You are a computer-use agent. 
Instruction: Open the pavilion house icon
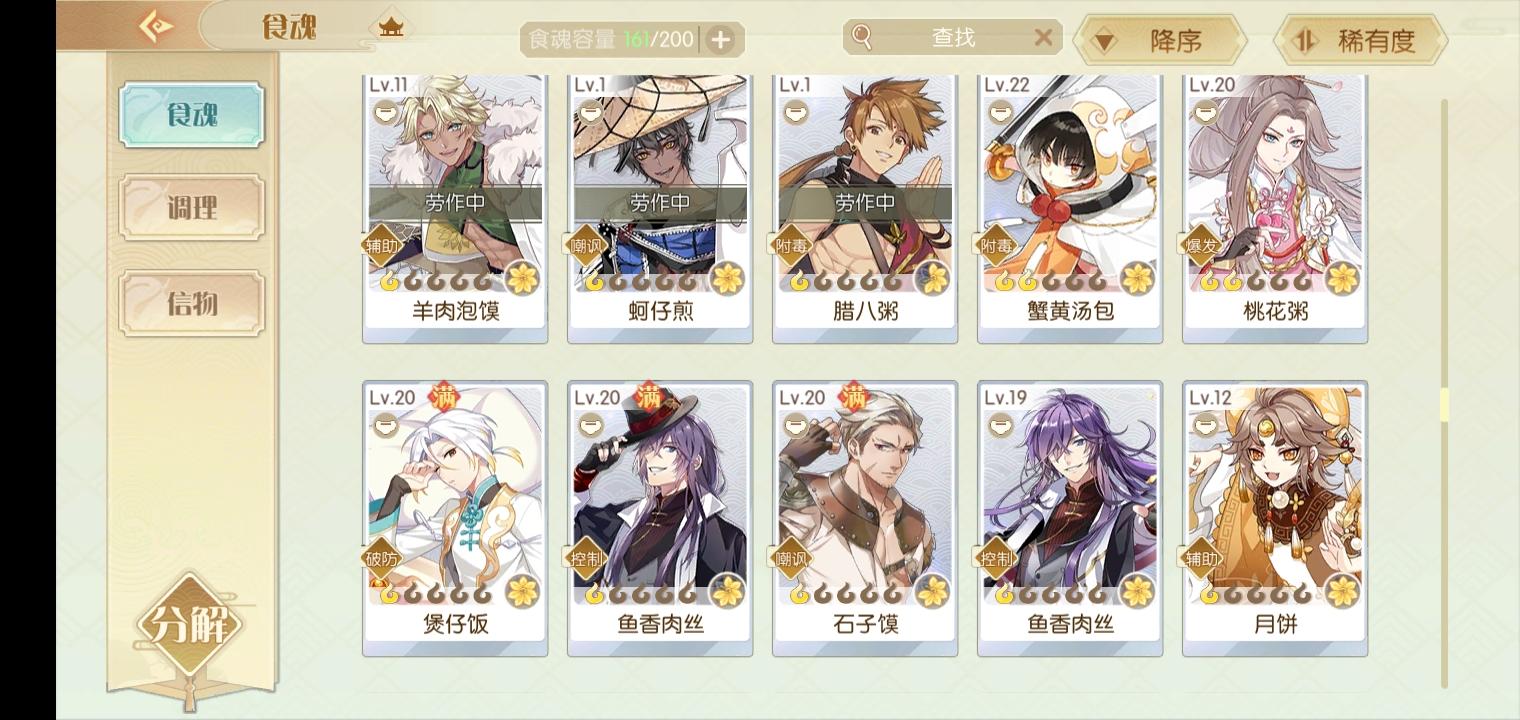click(391, 27)
